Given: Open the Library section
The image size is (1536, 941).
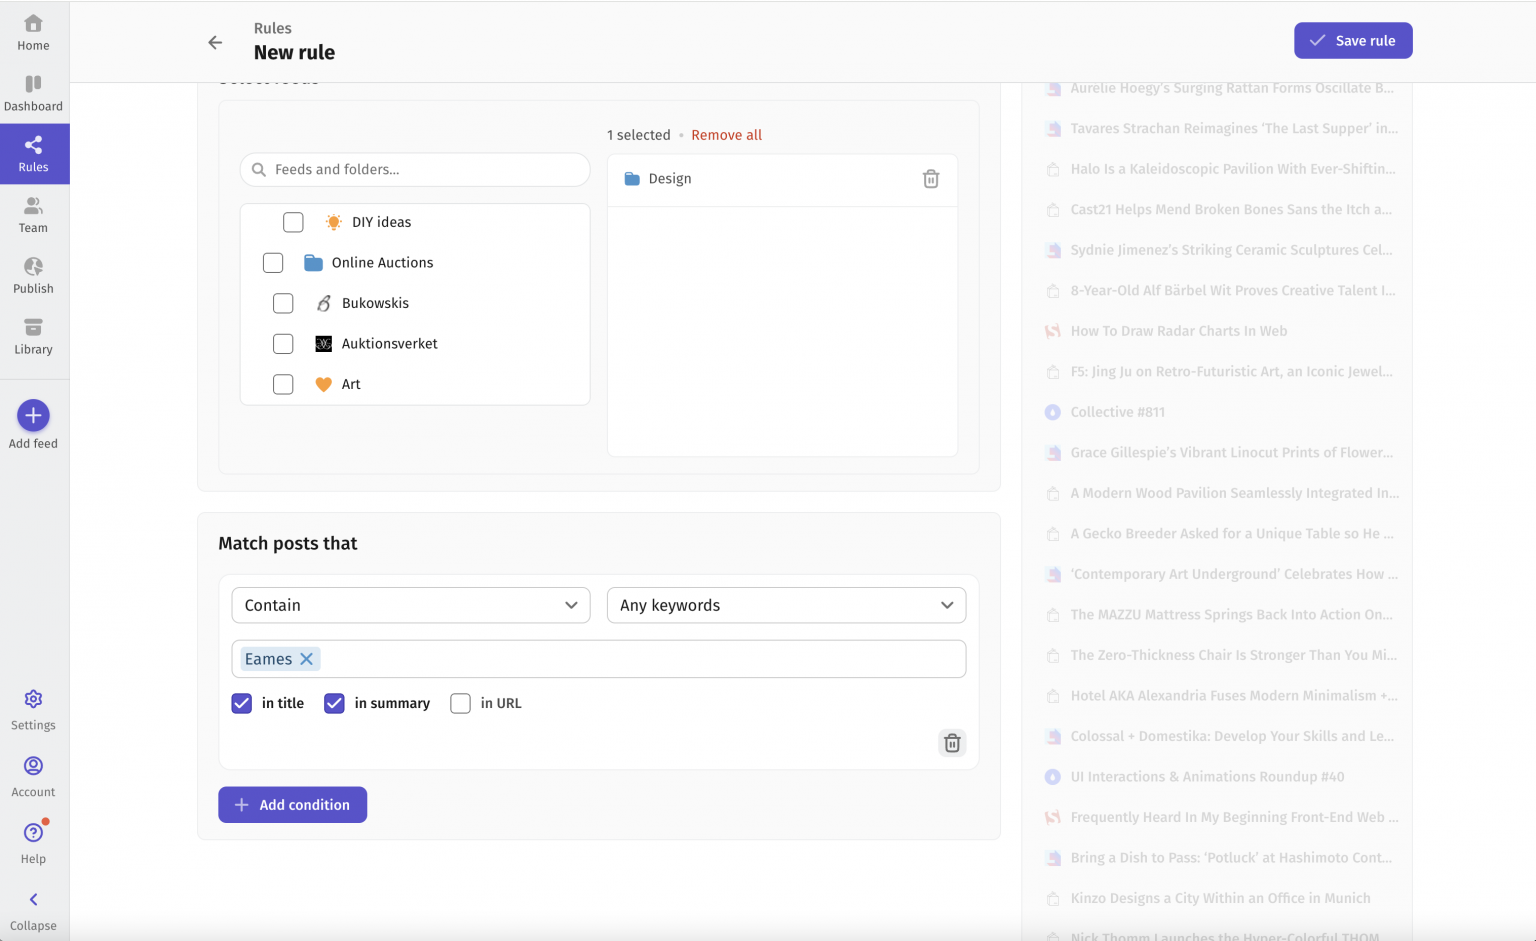Looking at the screenshot, I should pos(33,335).
